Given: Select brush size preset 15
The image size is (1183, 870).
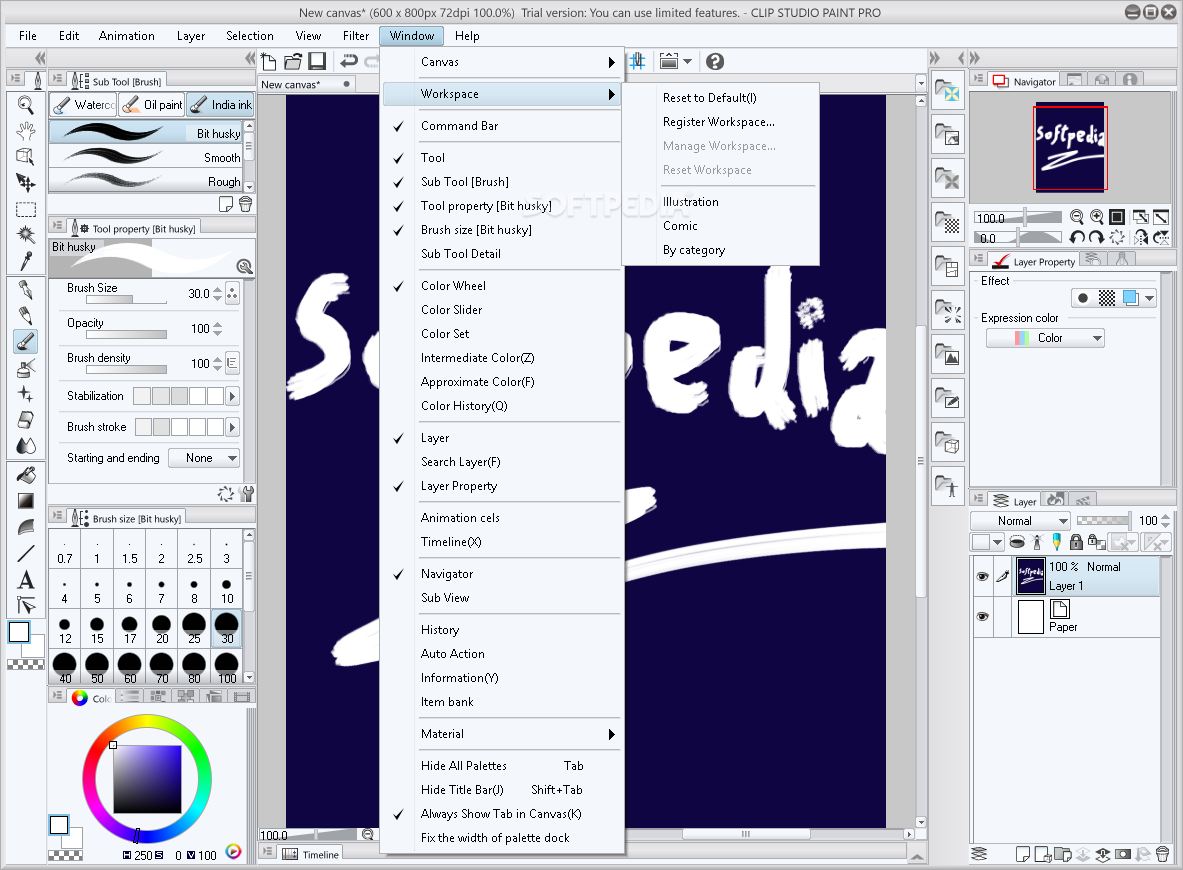Looking at the screenshot, I should click(97, 628).
